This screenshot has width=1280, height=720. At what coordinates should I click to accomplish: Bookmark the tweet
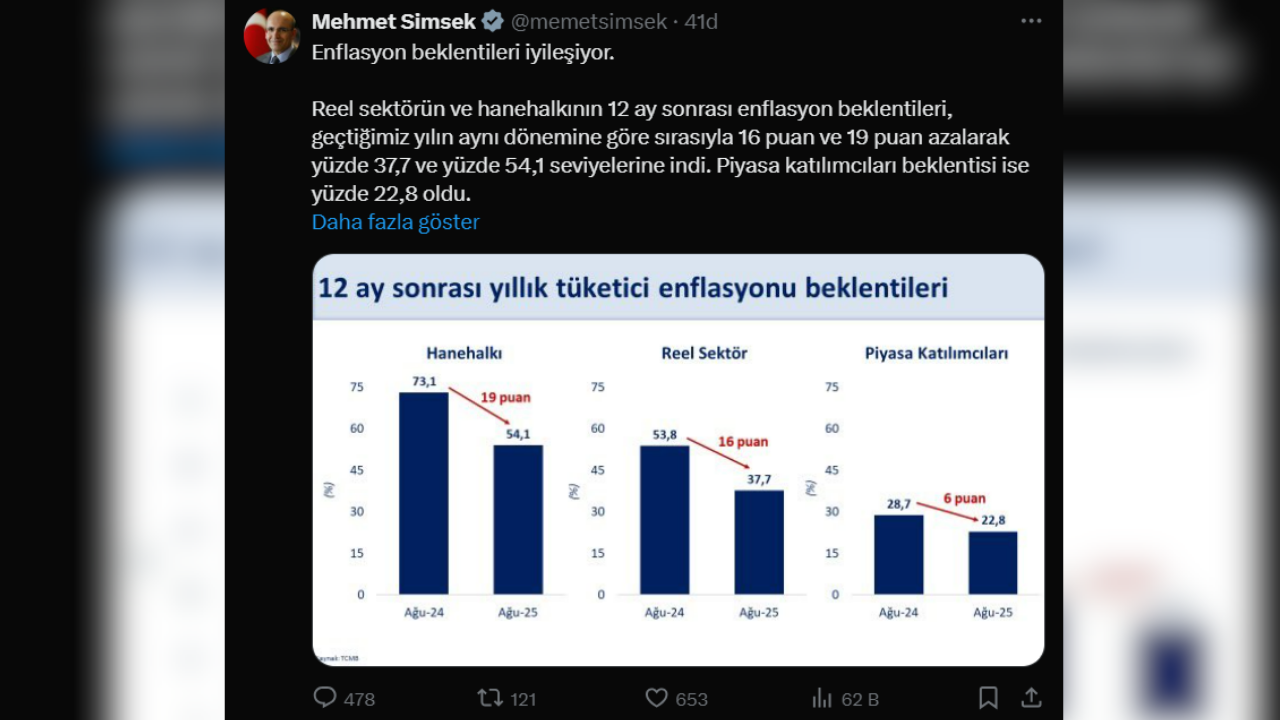pyautogui.click(x=989, y=698)
